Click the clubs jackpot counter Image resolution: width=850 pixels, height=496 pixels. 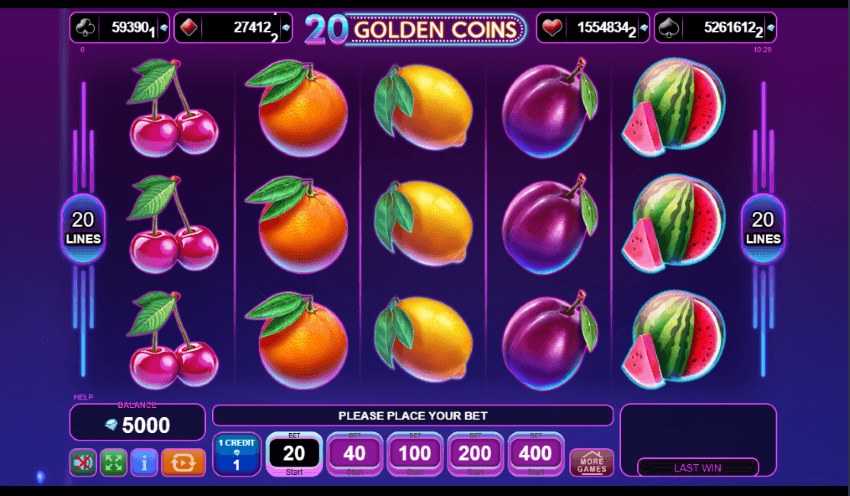pyautogui.click(x=119, y=28)
